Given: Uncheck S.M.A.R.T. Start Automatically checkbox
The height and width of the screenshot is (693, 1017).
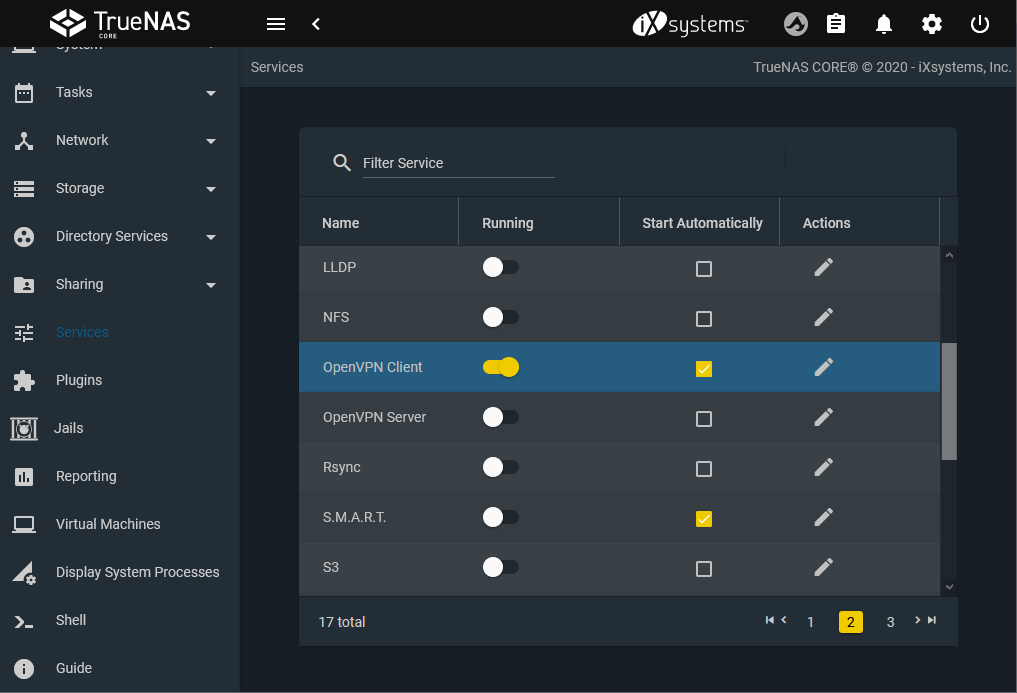Looking at the screenshot, I should click(x=704, y=519).
